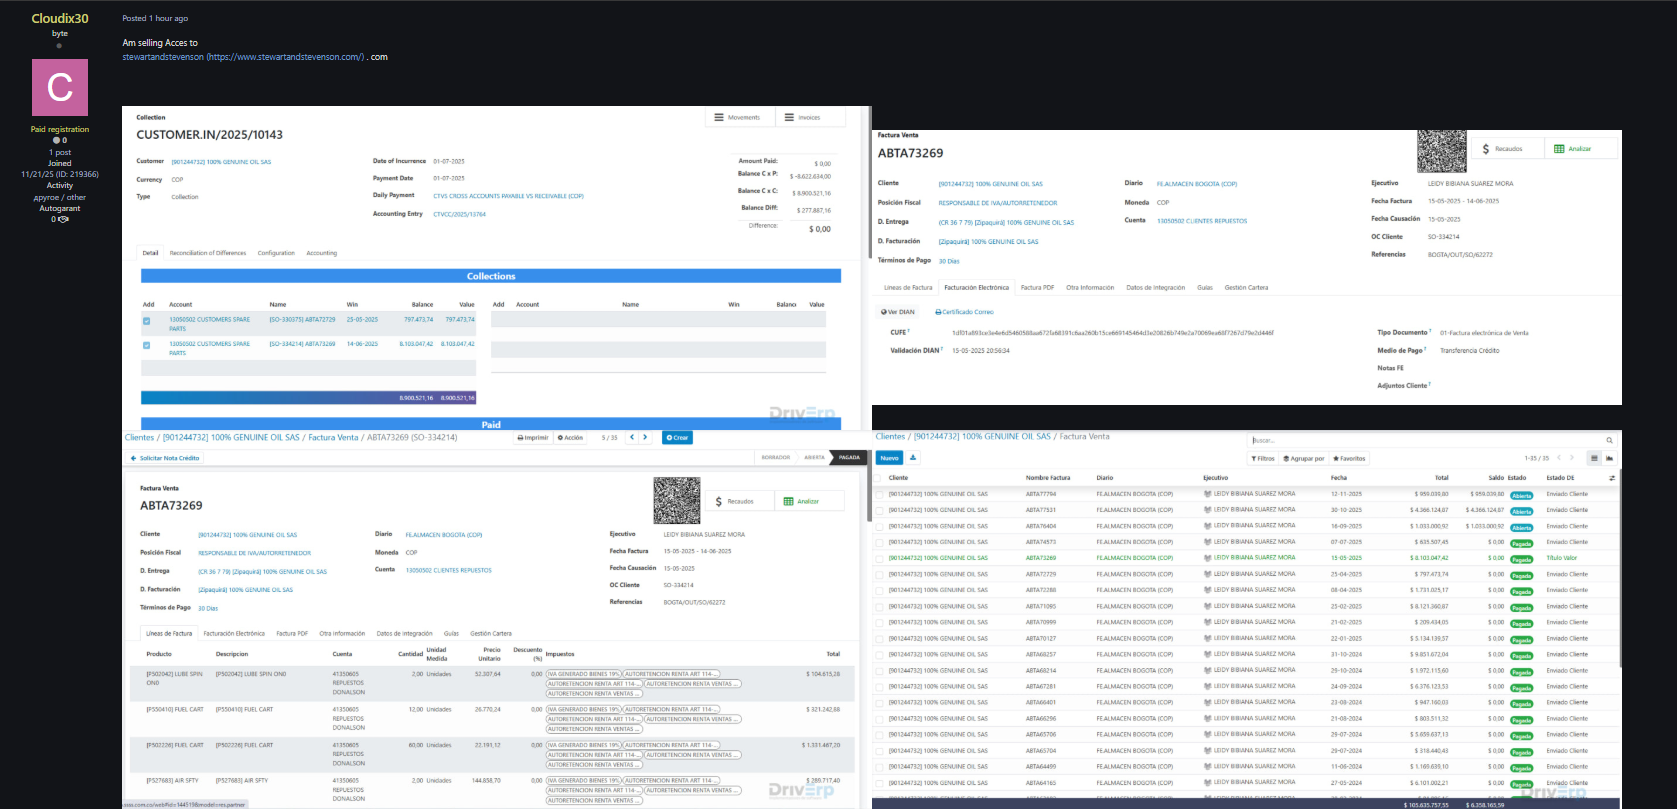
Task: Uncheck the ABTA73269 collection row checkbox
Action: 147,345
